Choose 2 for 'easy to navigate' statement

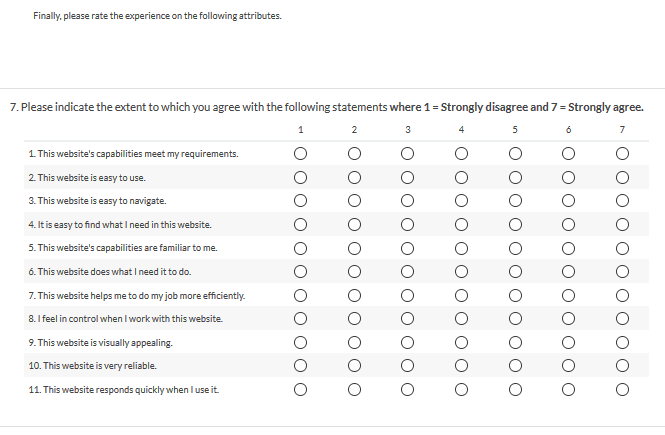[x=354, y=201]
